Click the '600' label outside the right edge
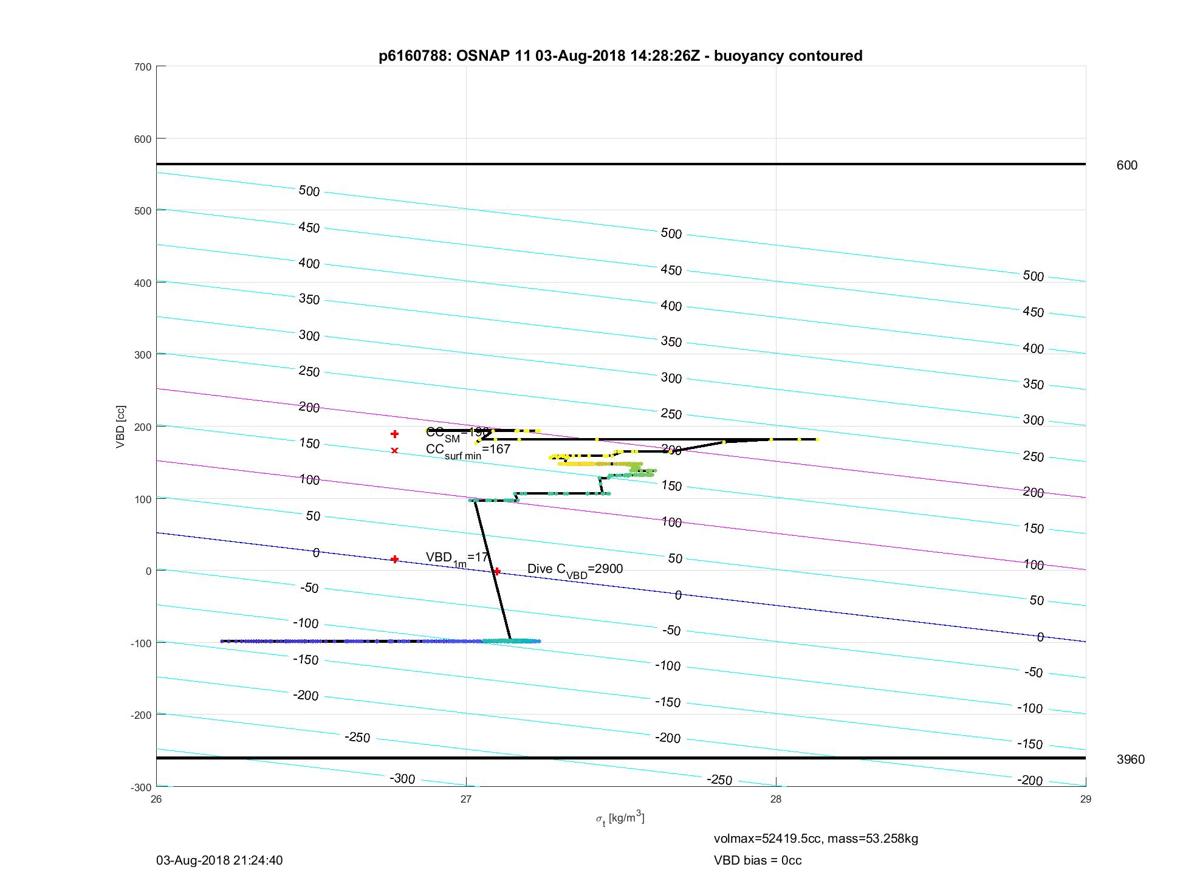The image size is (1200, 885). point(1127,166)
